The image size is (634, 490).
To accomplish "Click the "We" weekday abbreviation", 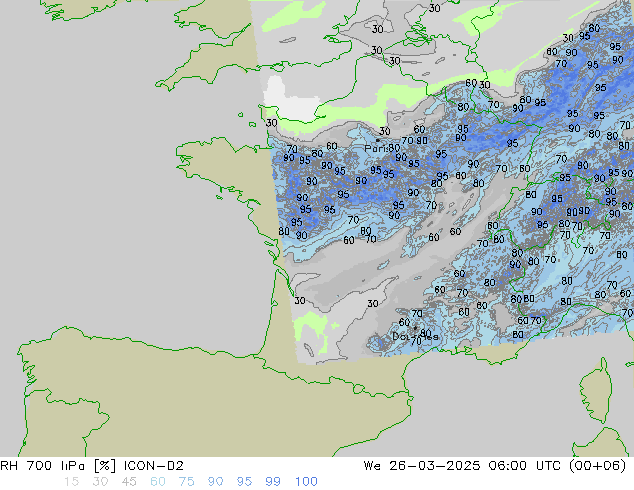I will click(x=372, y=466).
